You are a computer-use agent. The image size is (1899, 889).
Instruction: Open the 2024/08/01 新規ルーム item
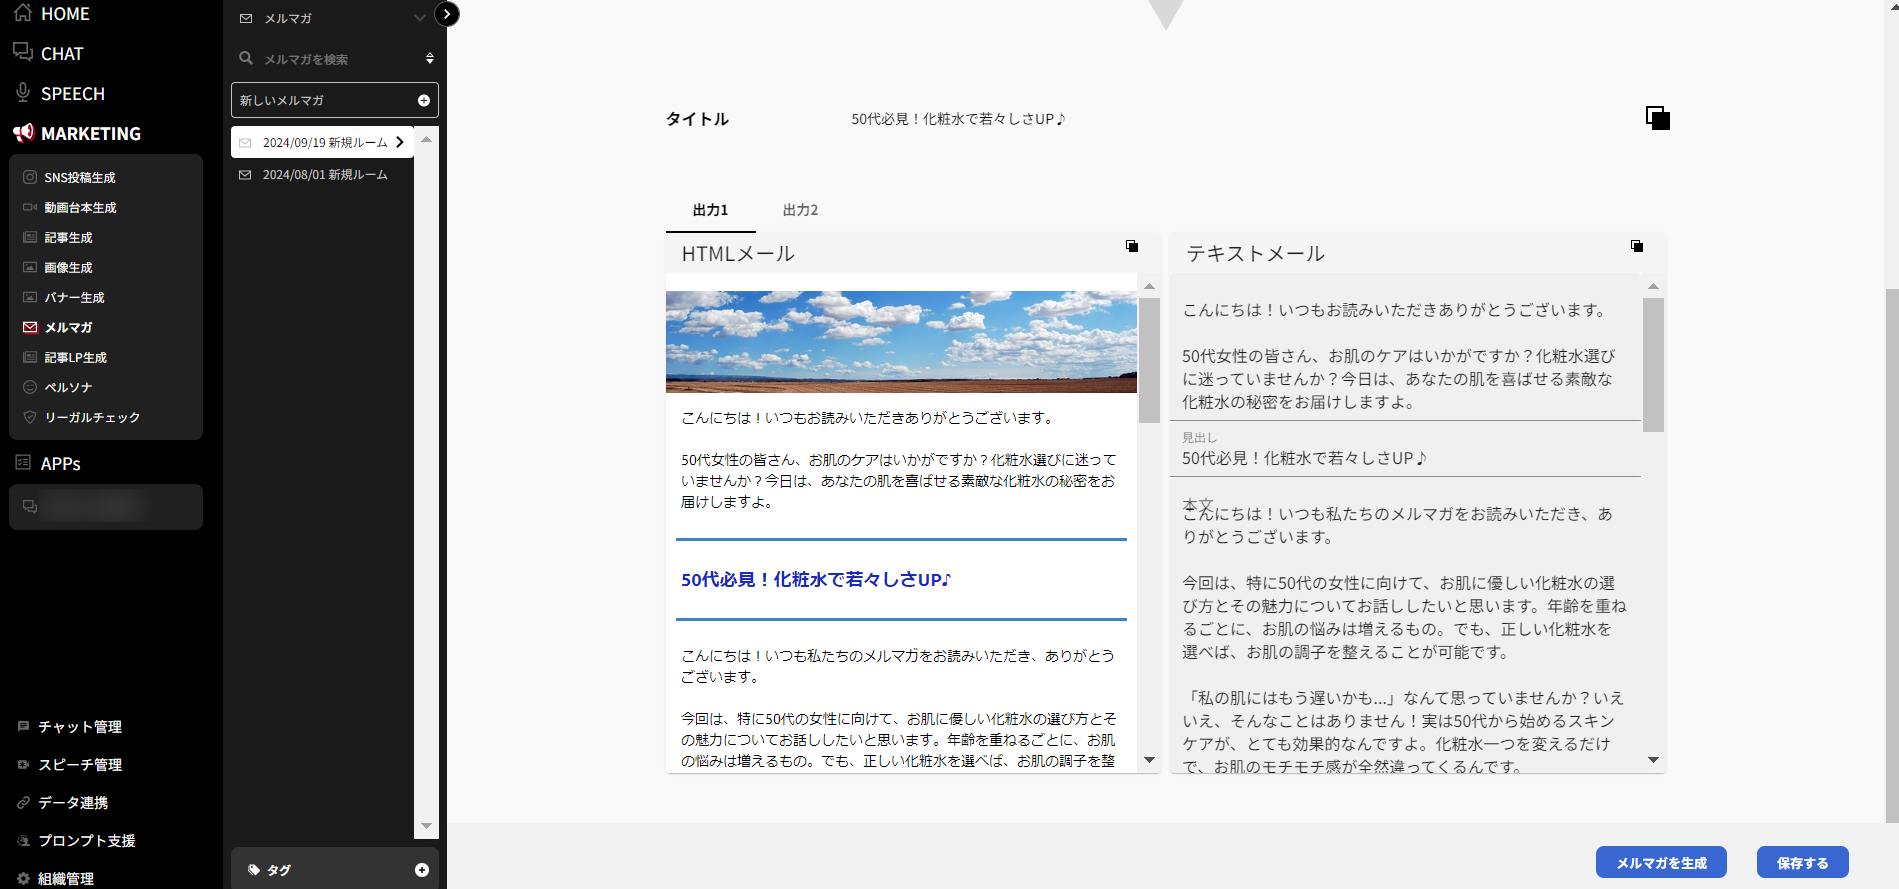324,175
